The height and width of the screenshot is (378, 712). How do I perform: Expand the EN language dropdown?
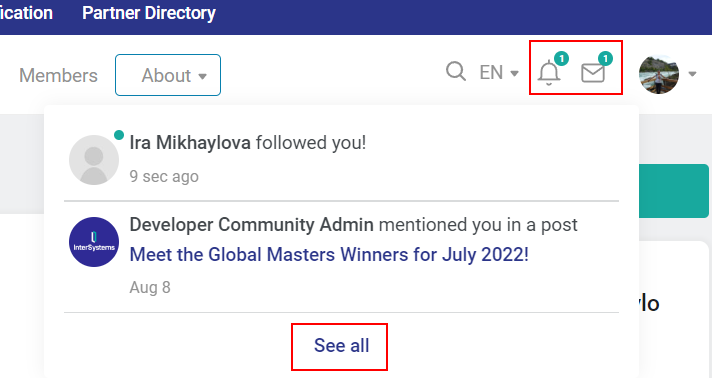499,73
